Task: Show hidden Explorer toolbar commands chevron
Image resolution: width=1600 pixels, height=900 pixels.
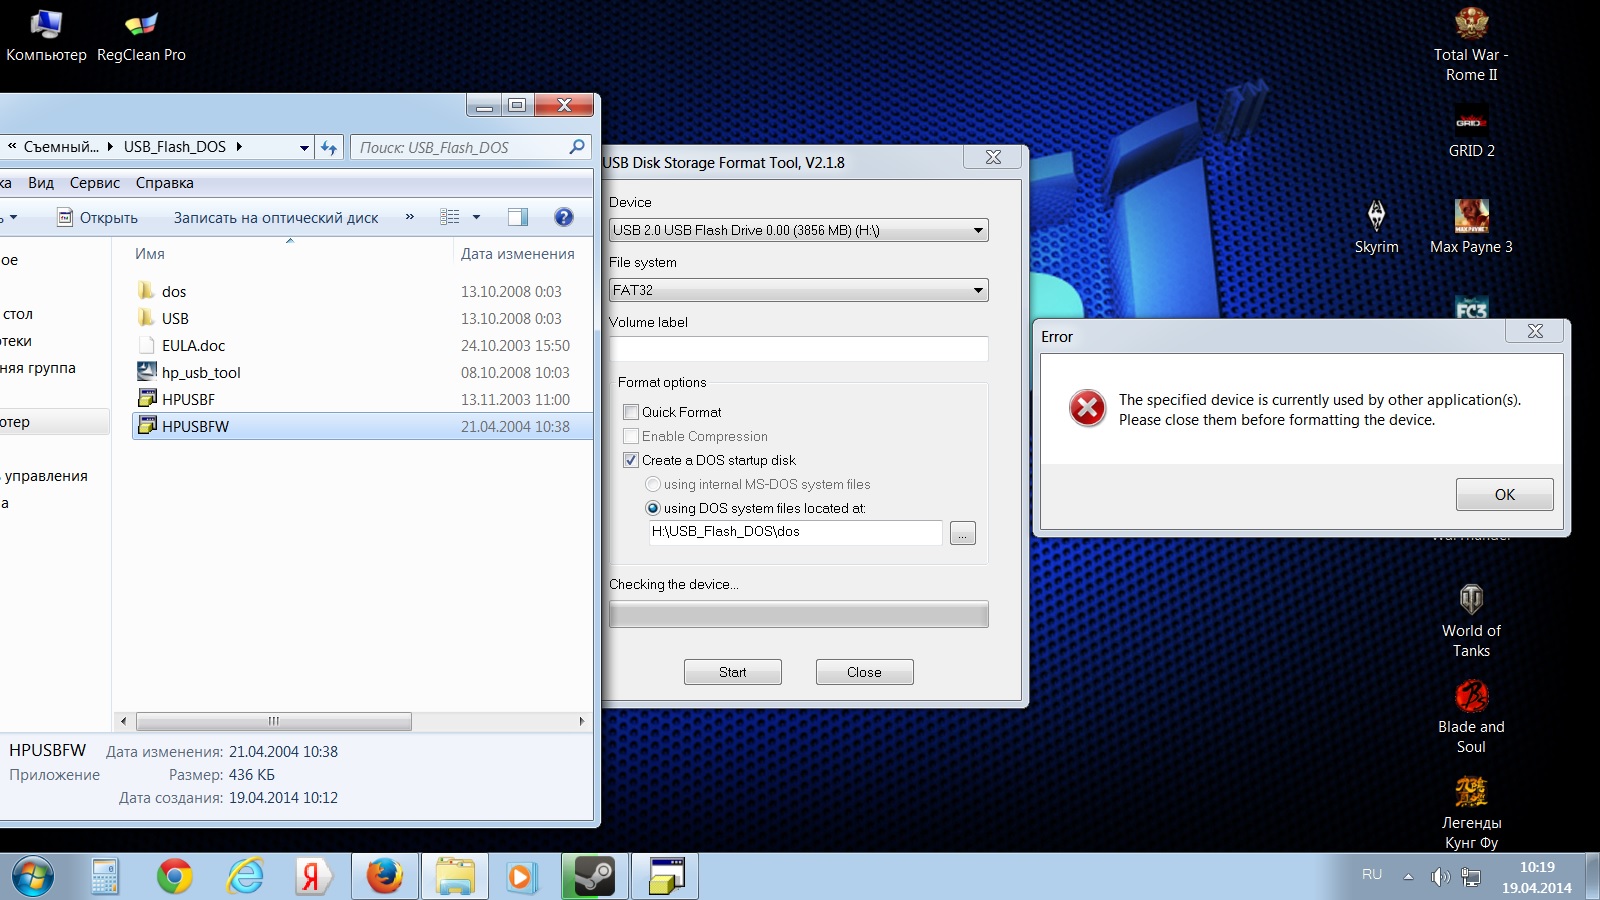Action: click(409, 217)
